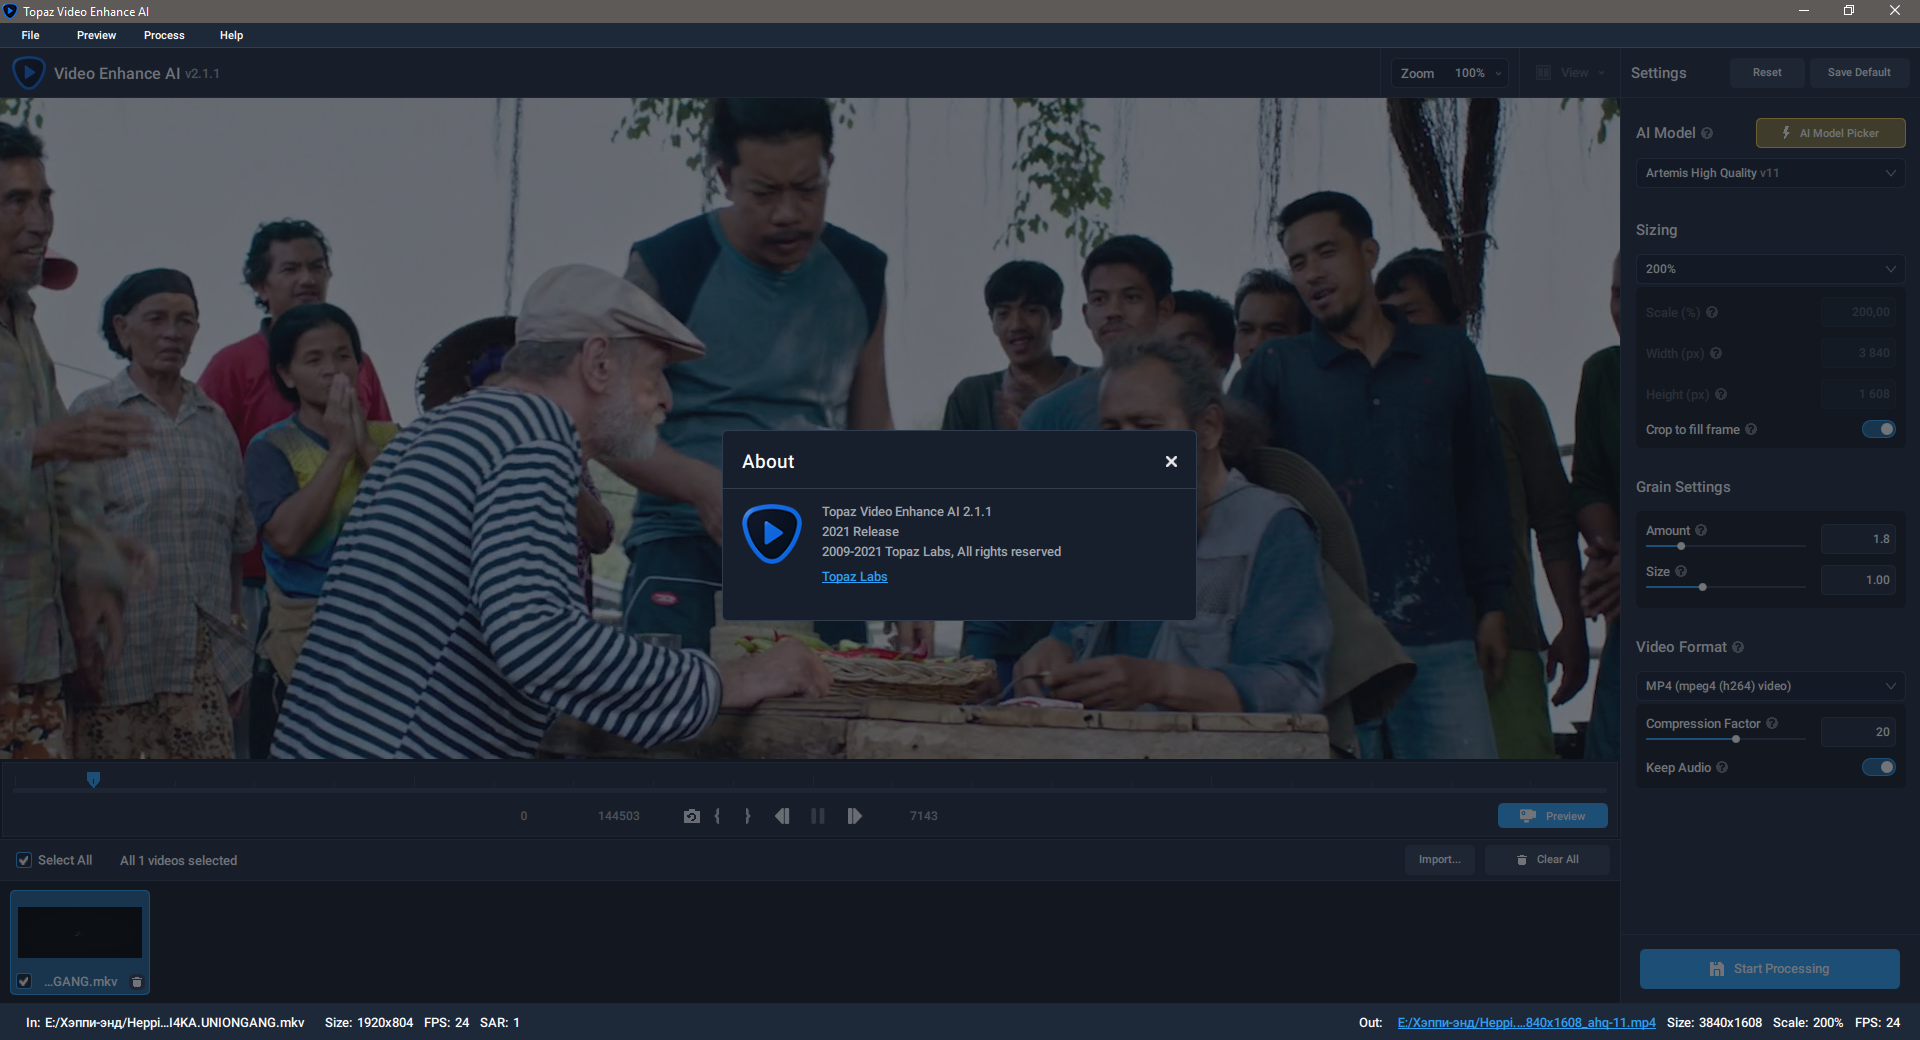1920x1040 pixels.
Task: Expand the Artemis High Quality model dropdown
Action: [x=1769, y=173]
